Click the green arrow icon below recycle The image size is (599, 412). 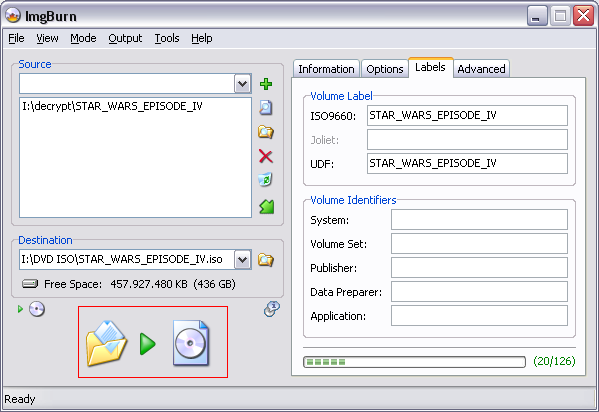pyautogui.click(x=267, y=207)
